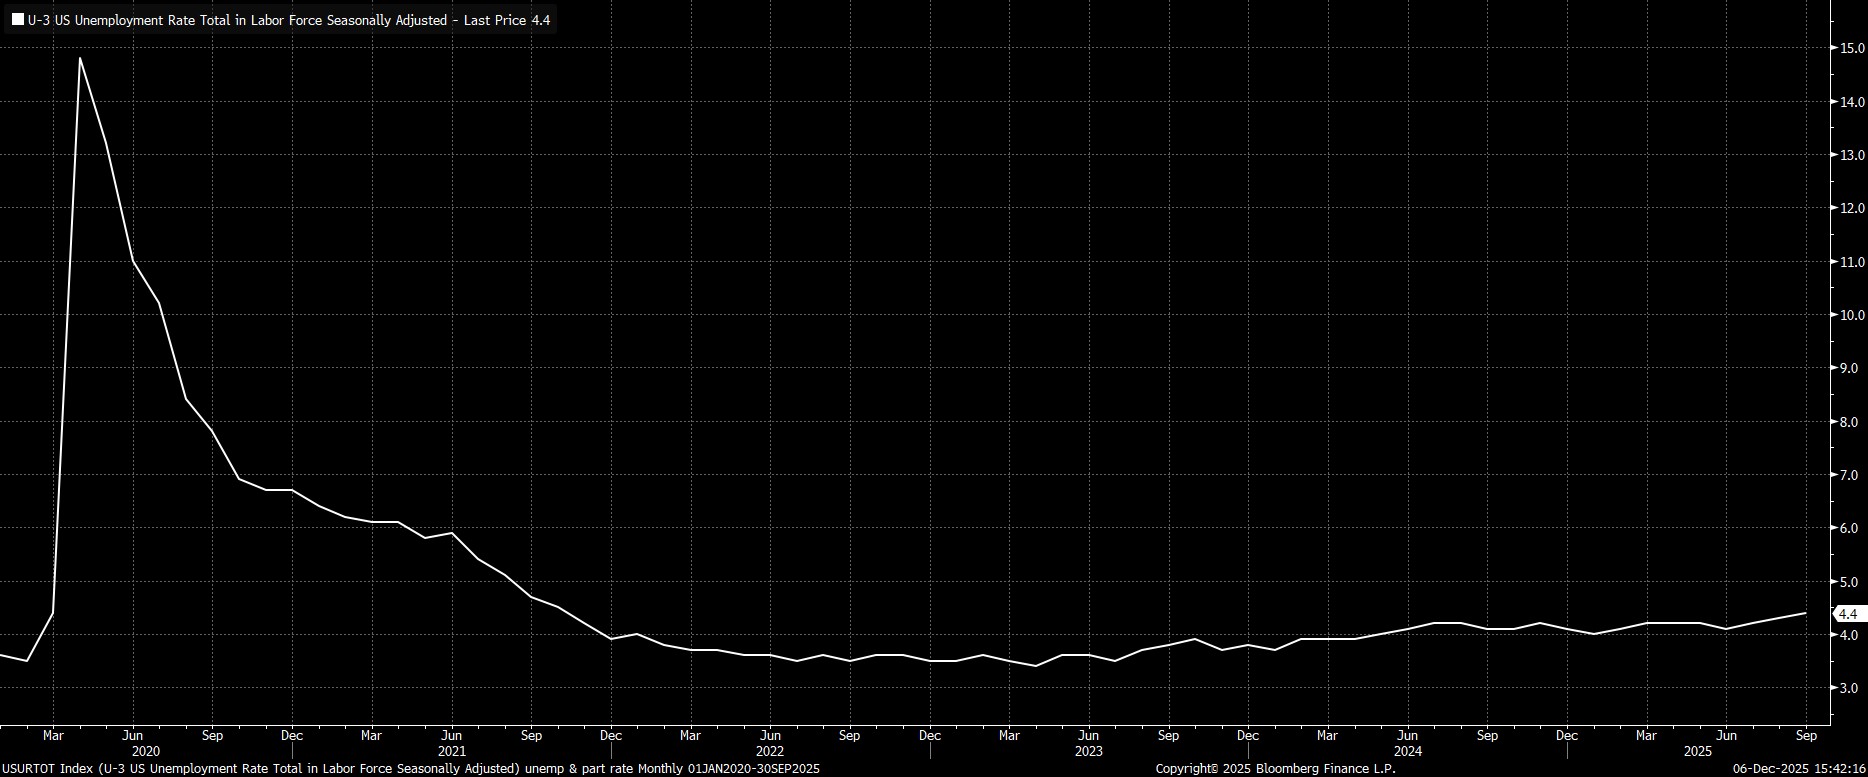Image resolution: width=1868 pixels, height=777 pixels.
Task: Click the 2020 peak of the unemployment line
Action: (x=79, y=58)
